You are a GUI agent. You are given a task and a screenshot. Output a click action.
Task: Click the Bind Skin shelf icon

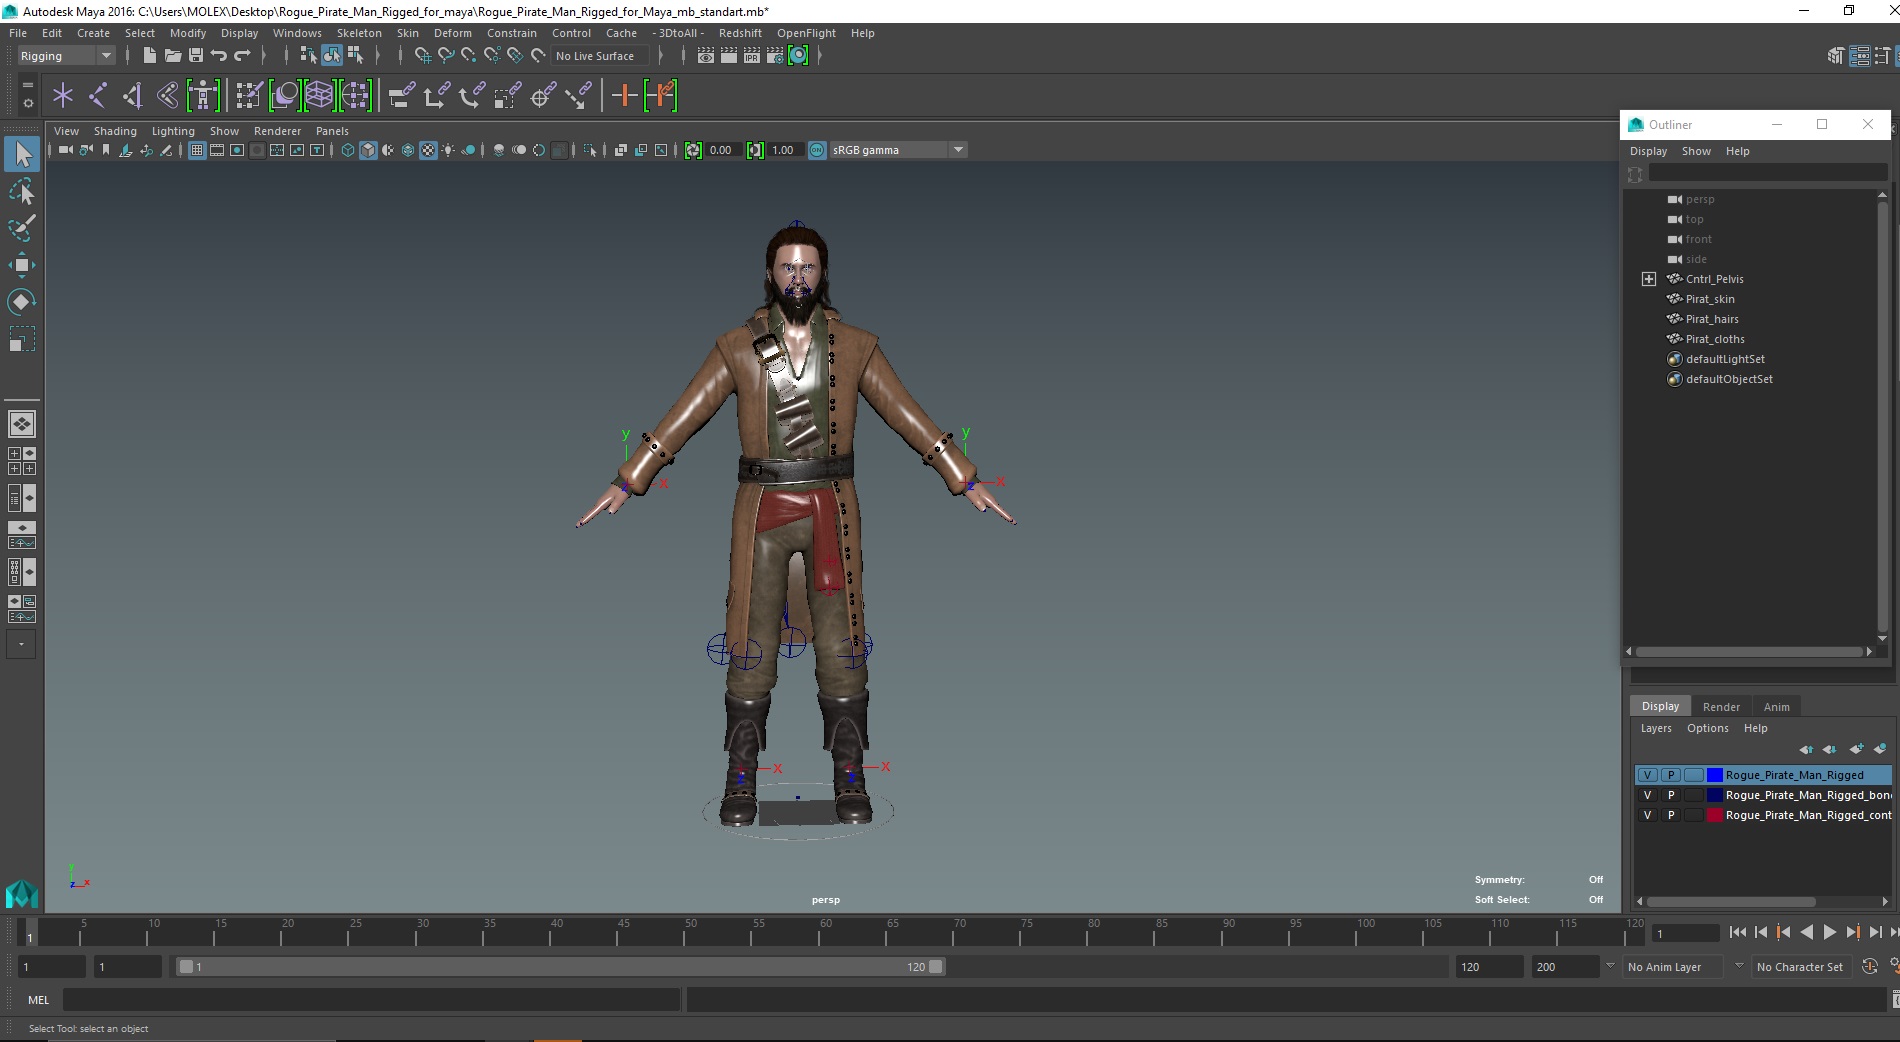point(167,96)
